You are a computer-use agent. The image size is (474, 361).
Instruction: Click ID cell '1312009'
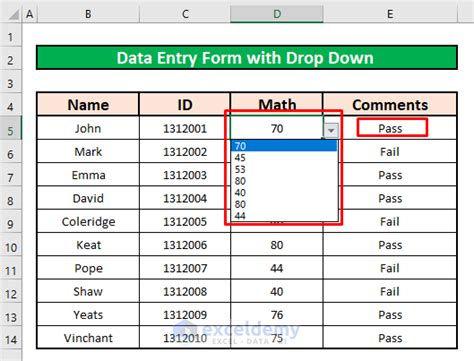(185, 315)
